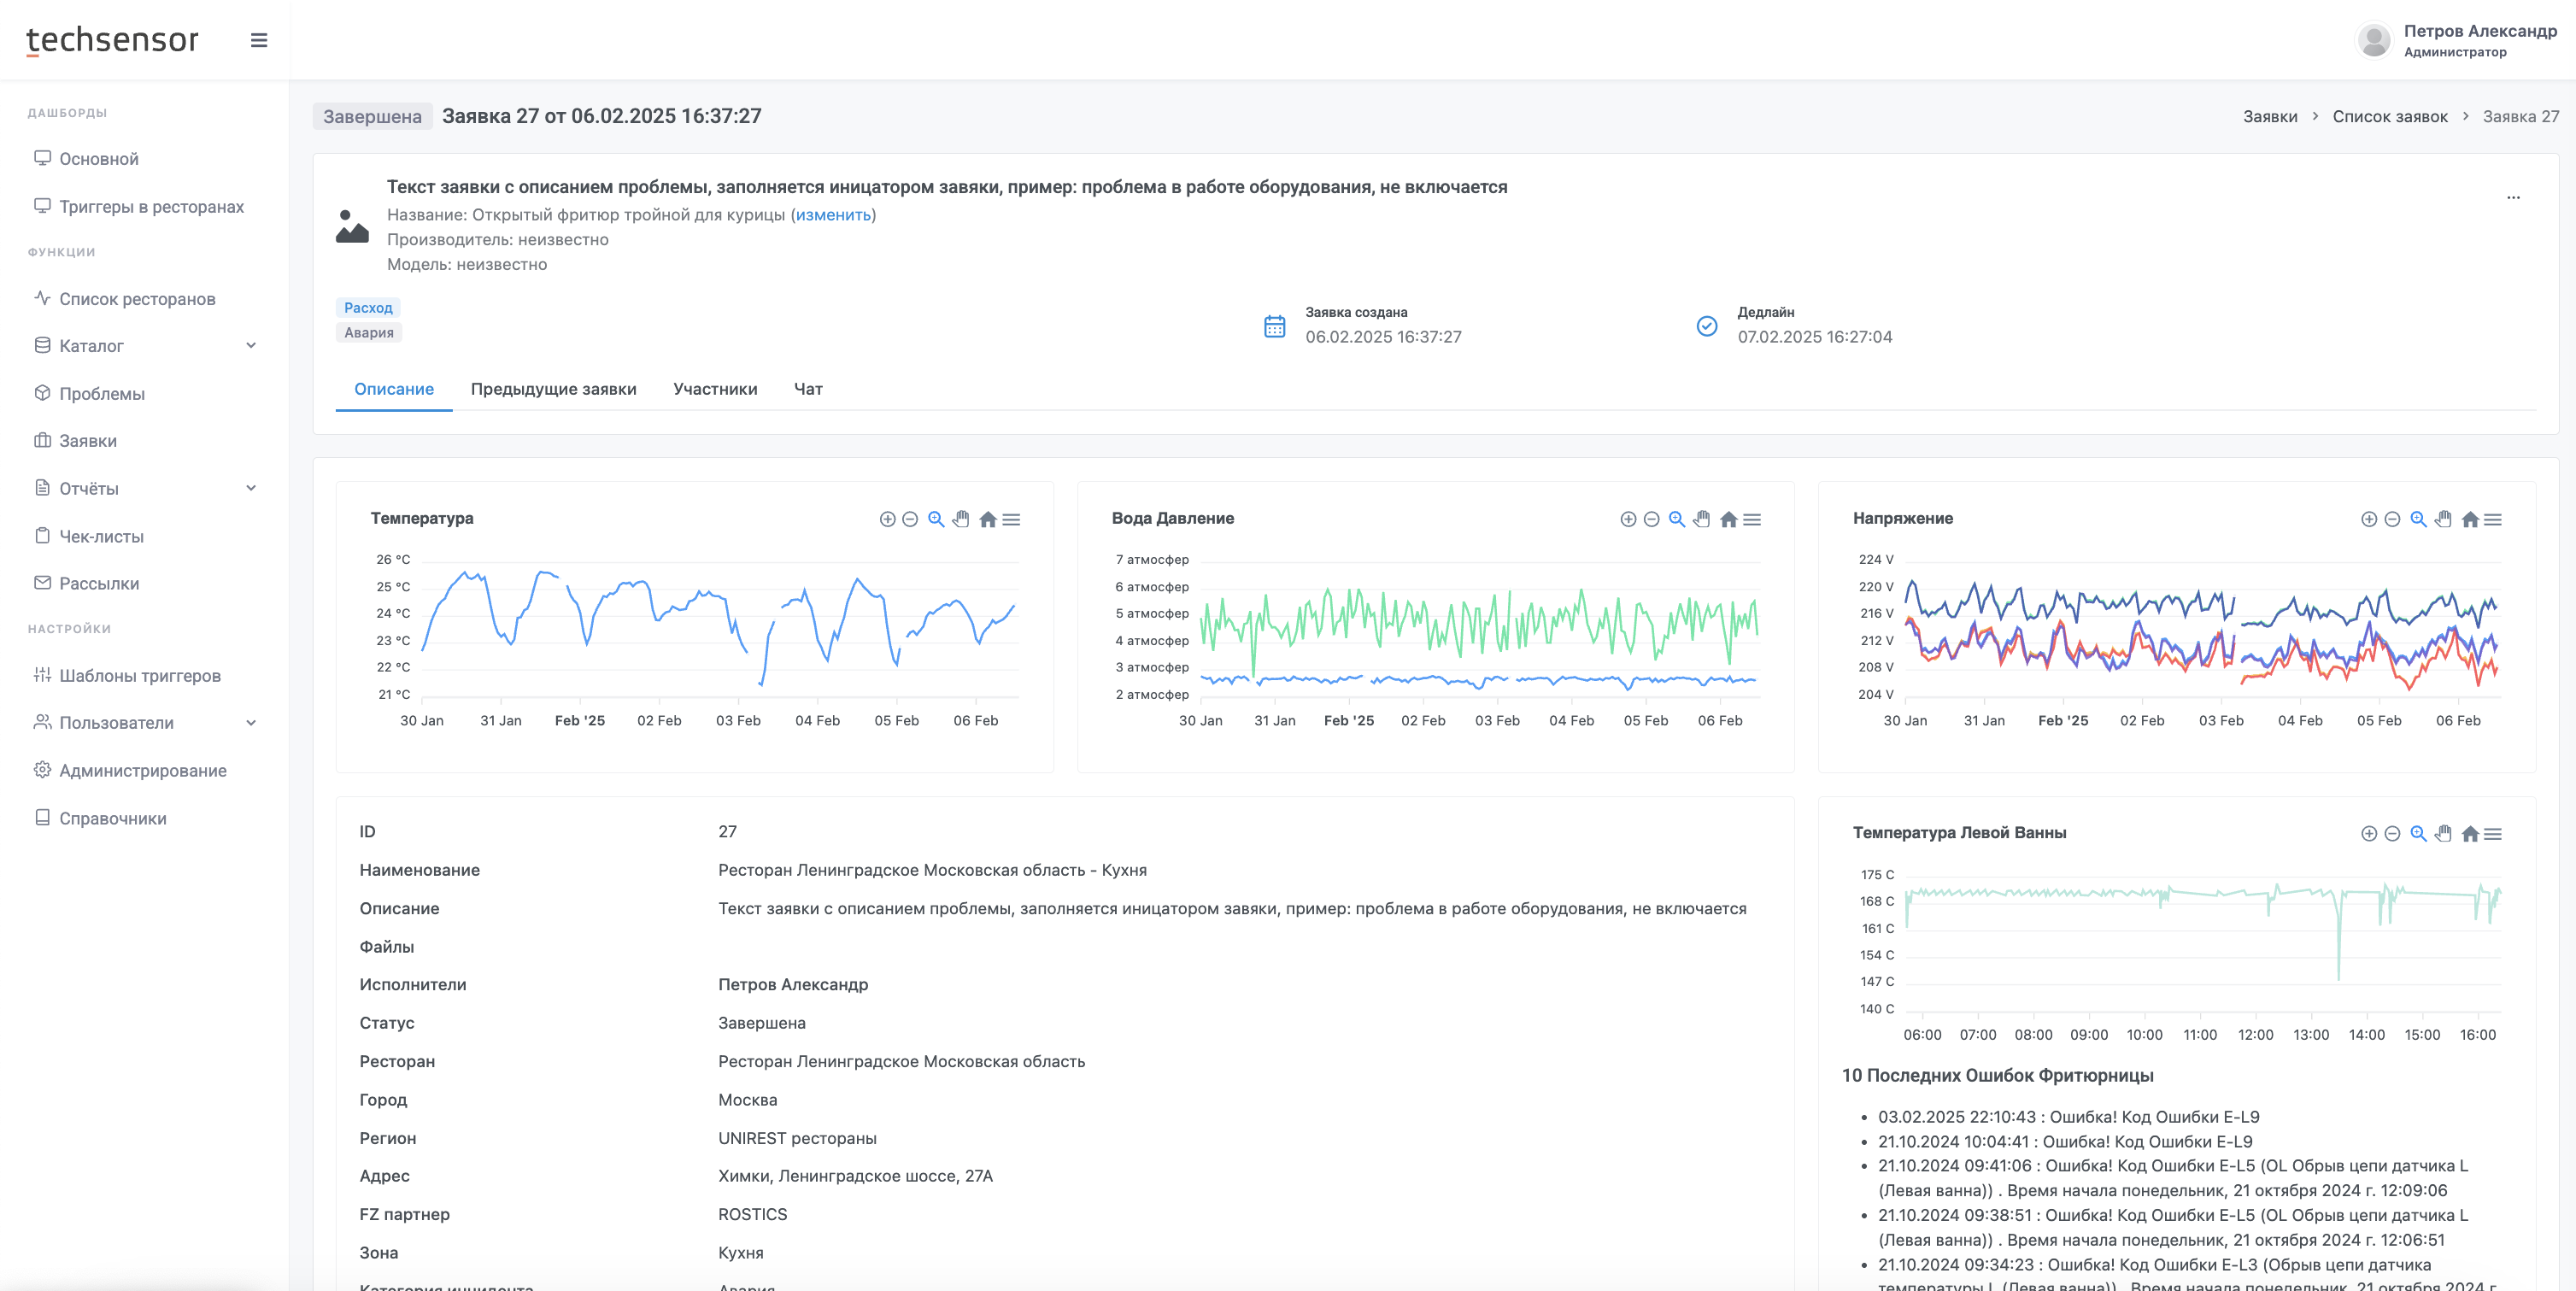Switch to the Описание tab
The width and height of the screenshot is (2576, 1291).
pyautogui.click(x=394, y=389)
